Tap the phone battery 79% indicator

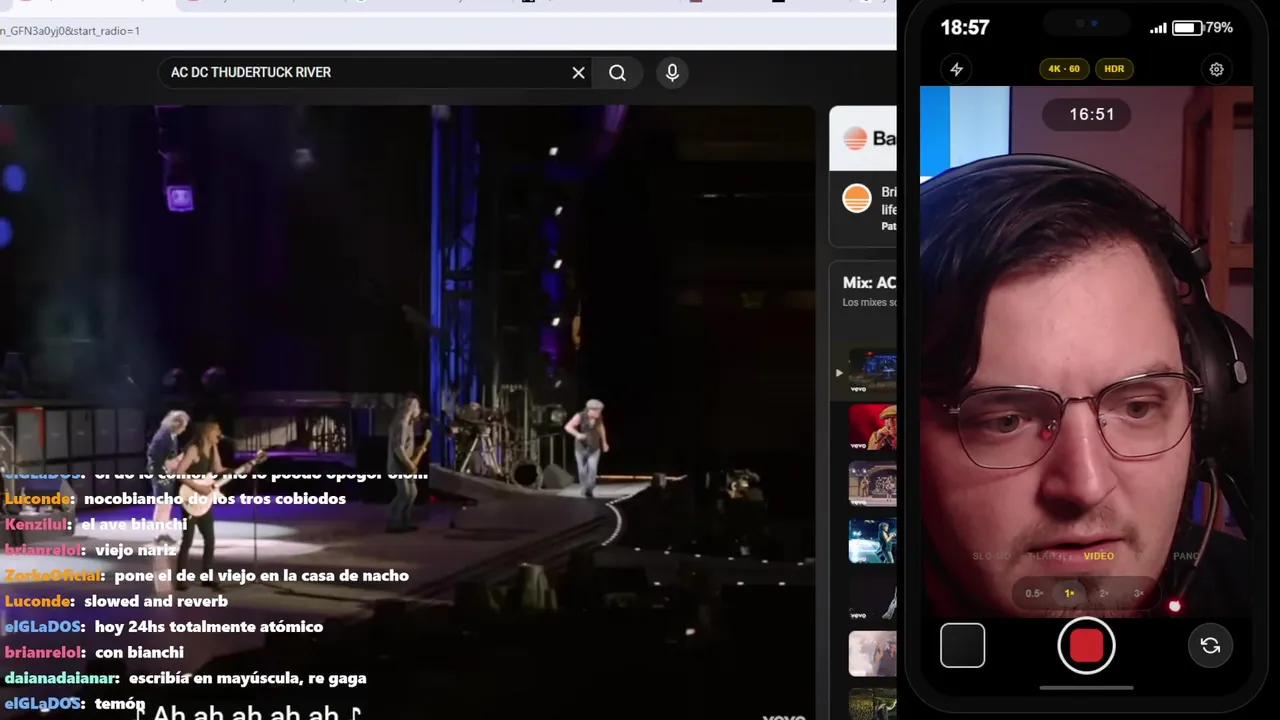click(x=1203, y=28)
